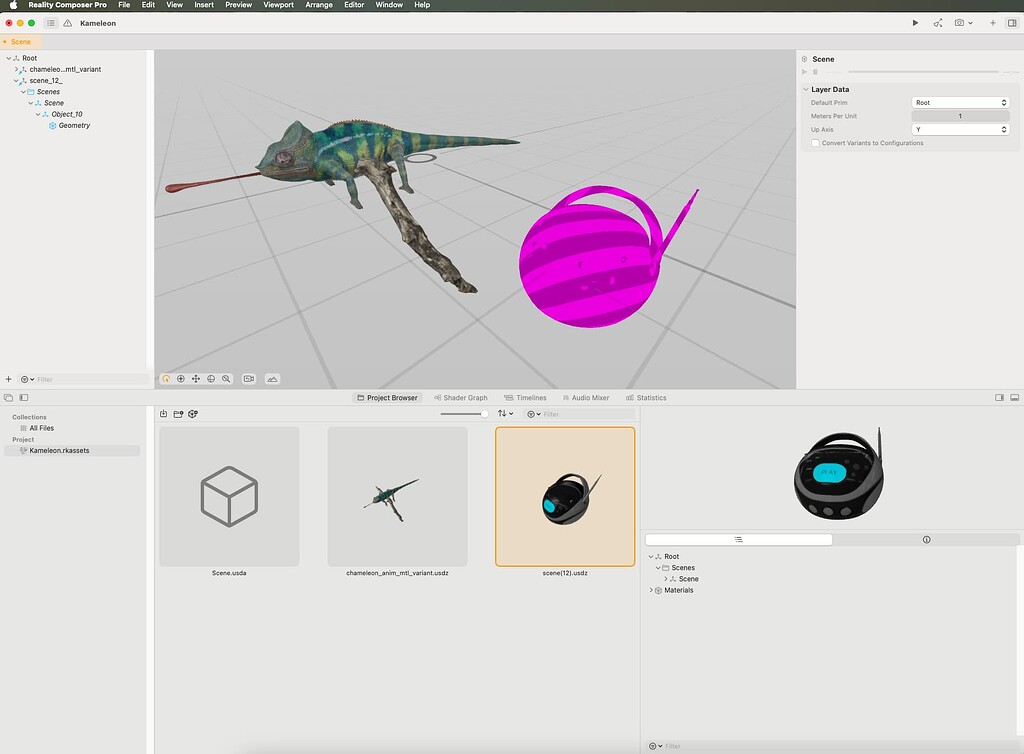Click the camera capture icon below the viewport
Screen dimensions: 1024x754
tap(249, 378)
